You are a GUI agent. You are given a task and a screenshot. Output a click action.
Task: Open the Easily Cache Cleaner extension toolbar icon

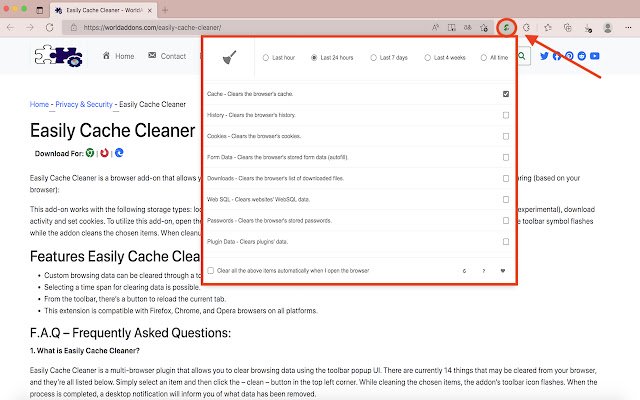click(506, 27)
